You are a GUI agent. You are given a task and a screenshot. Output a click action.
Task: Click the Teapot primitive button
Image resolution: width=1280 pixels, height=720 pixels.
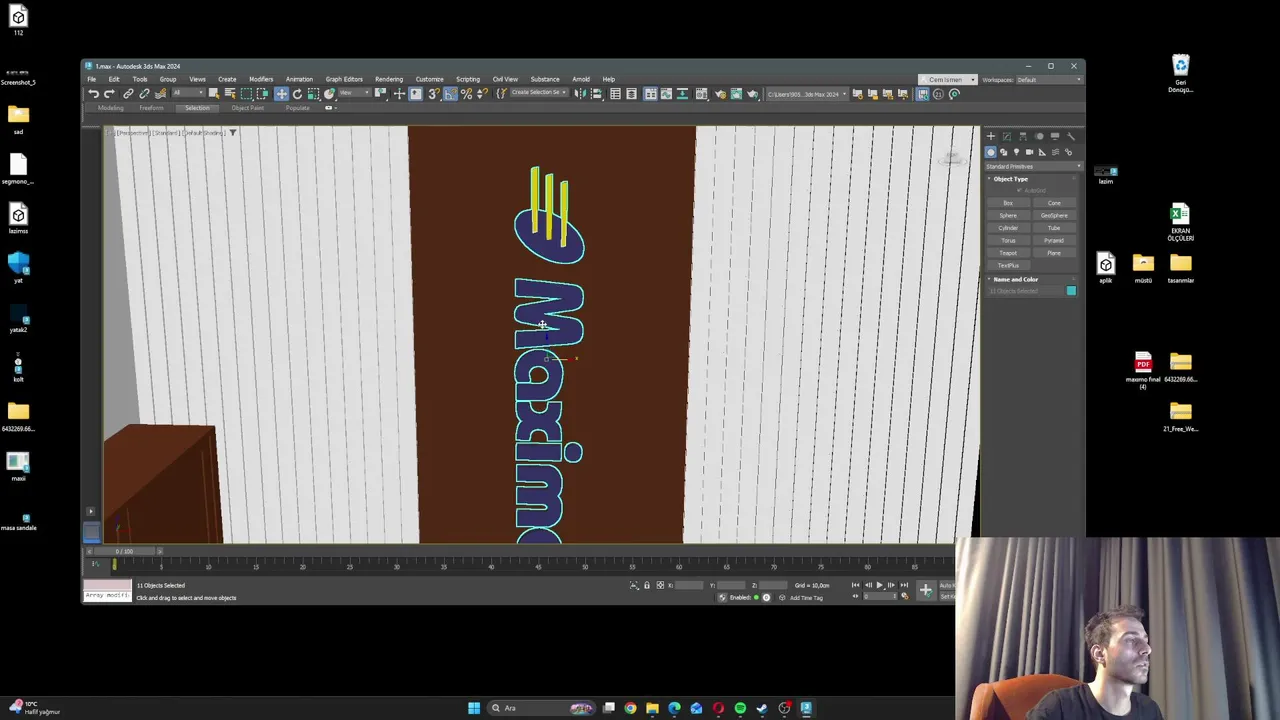pos(1008,253)
